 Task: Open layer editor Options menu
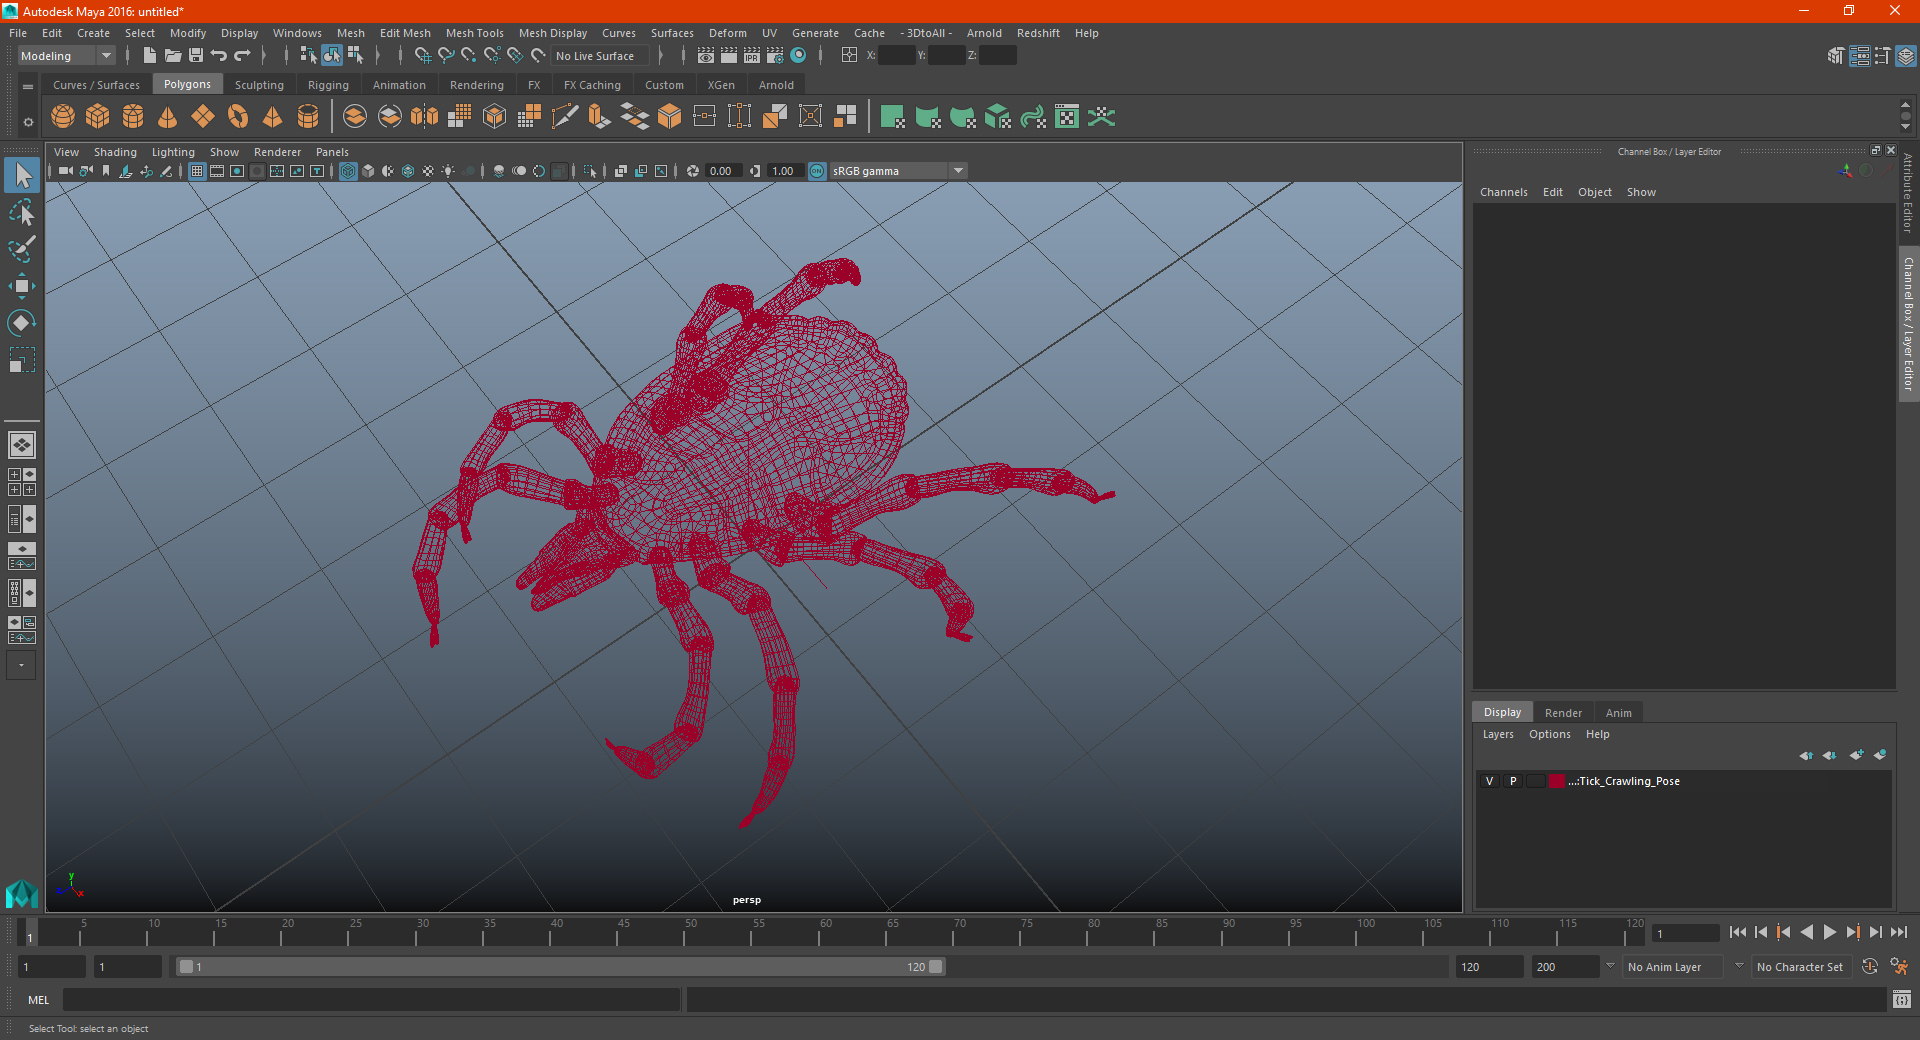(x=1550, y=734)
